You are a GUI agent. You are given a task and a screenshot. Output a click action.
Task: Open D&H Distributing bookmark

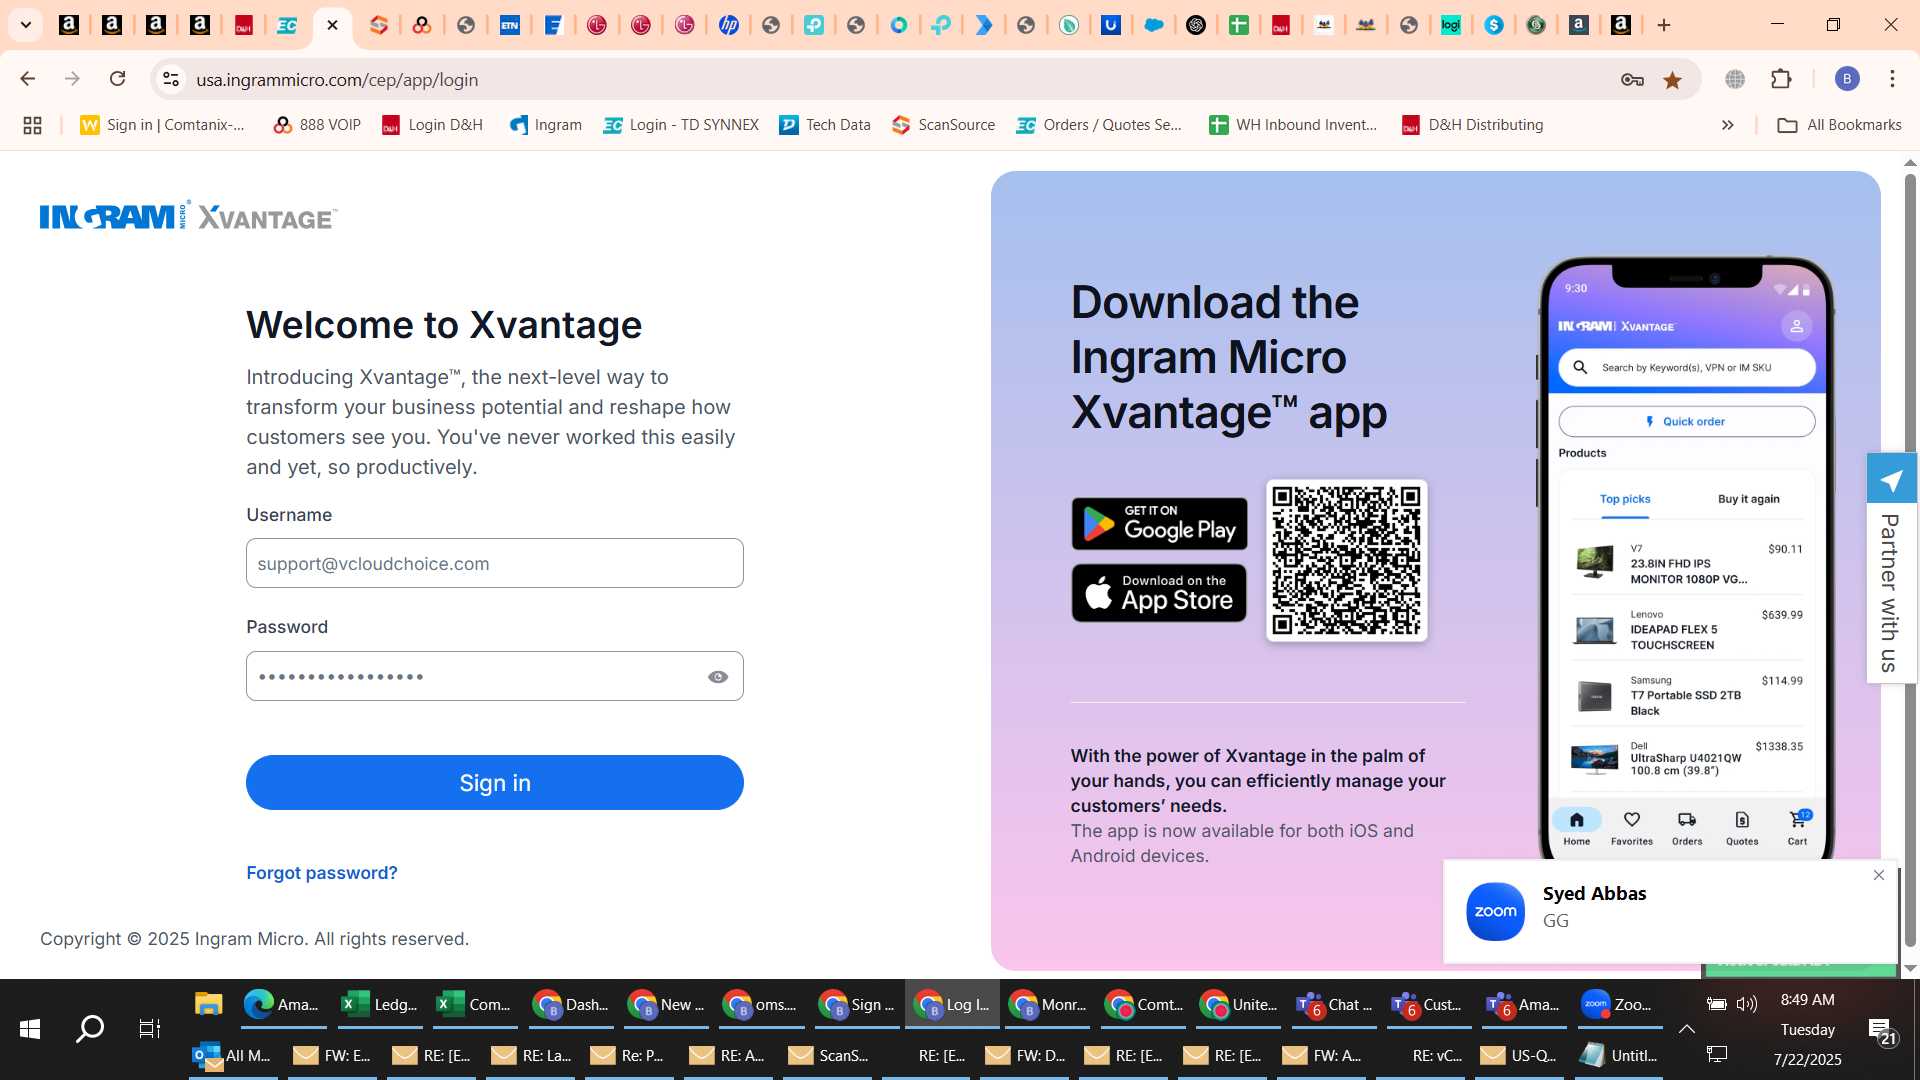click(x=1472, y=125)
